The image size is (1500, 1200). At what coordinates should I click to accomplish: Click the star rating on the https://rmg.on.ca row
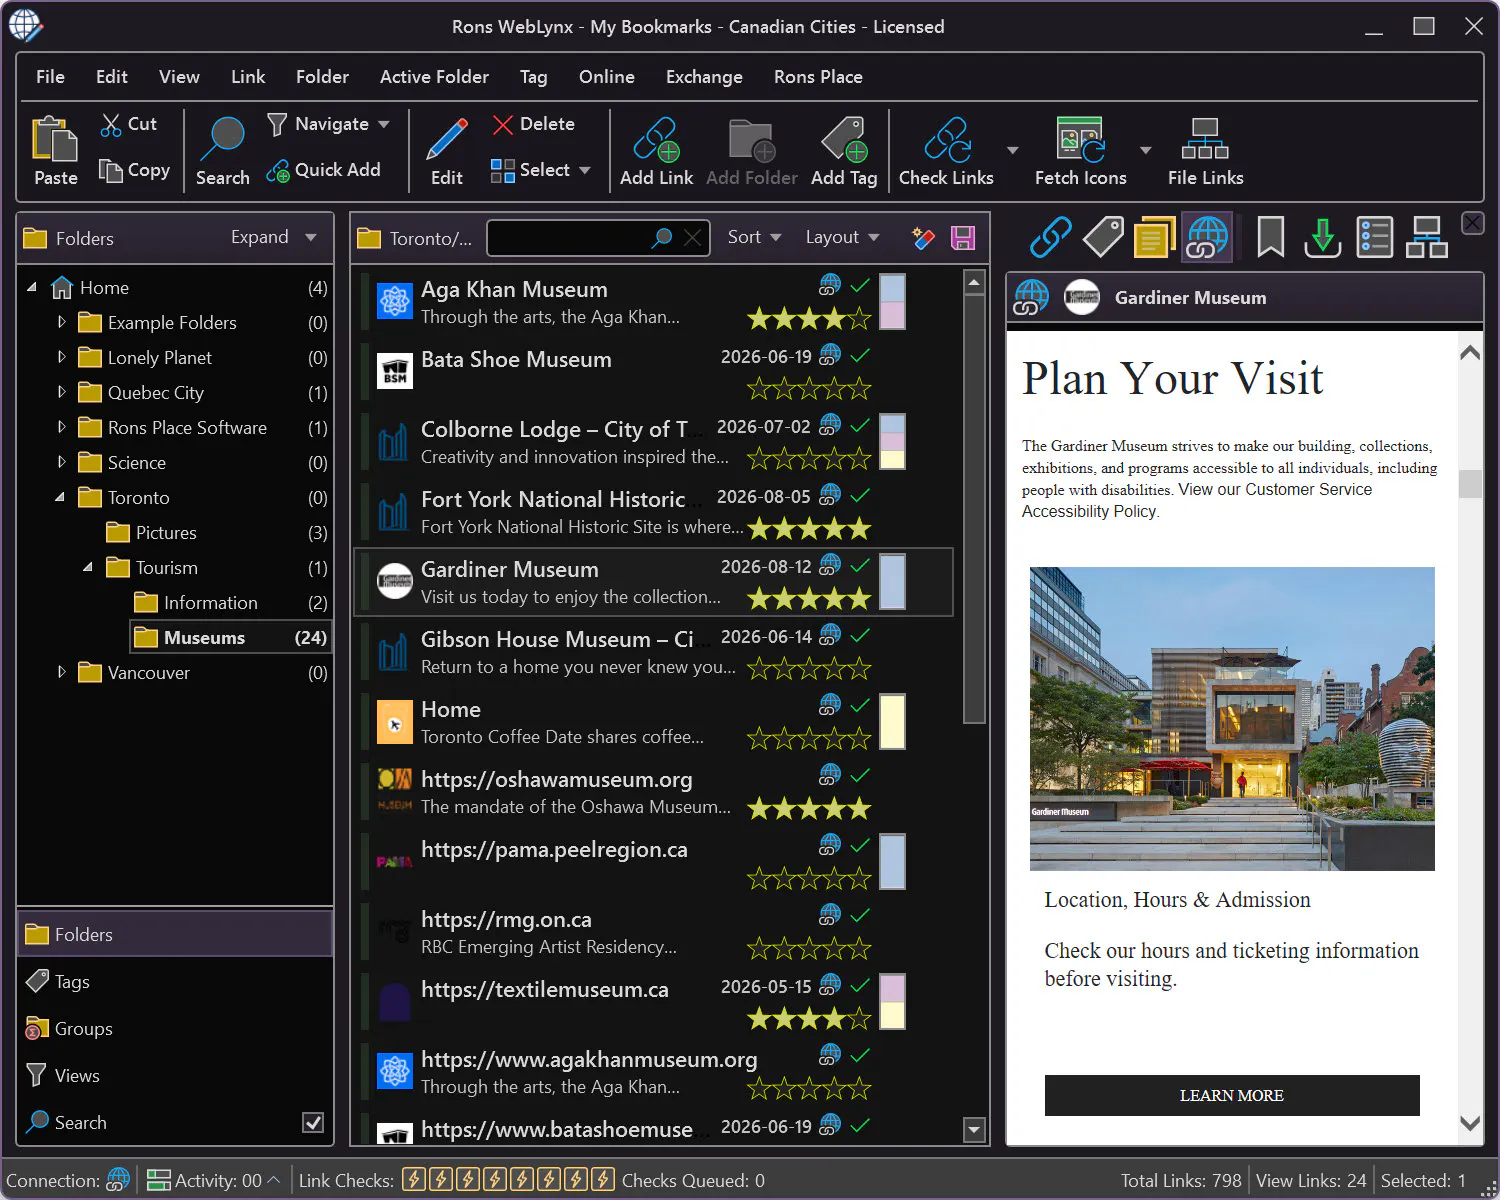click(809, 948)
